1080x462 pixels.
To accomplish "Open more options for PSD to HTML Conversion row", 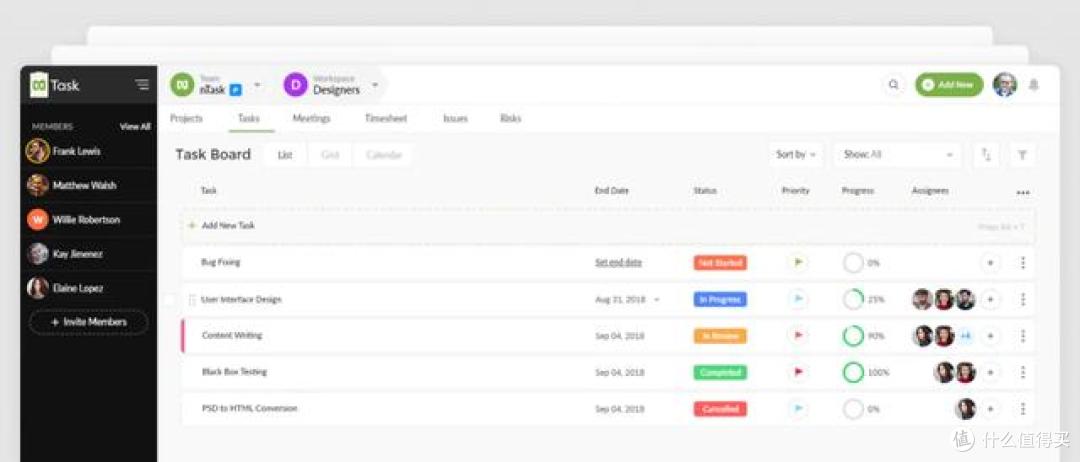I will point(1023,409).
